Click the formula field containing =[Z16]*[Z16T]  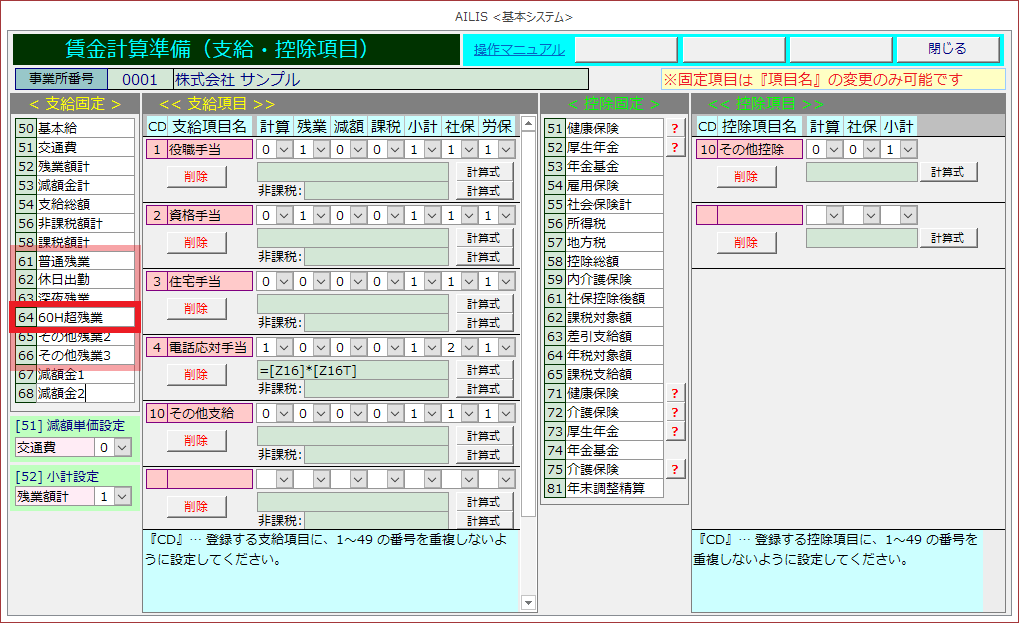(354, 369)
